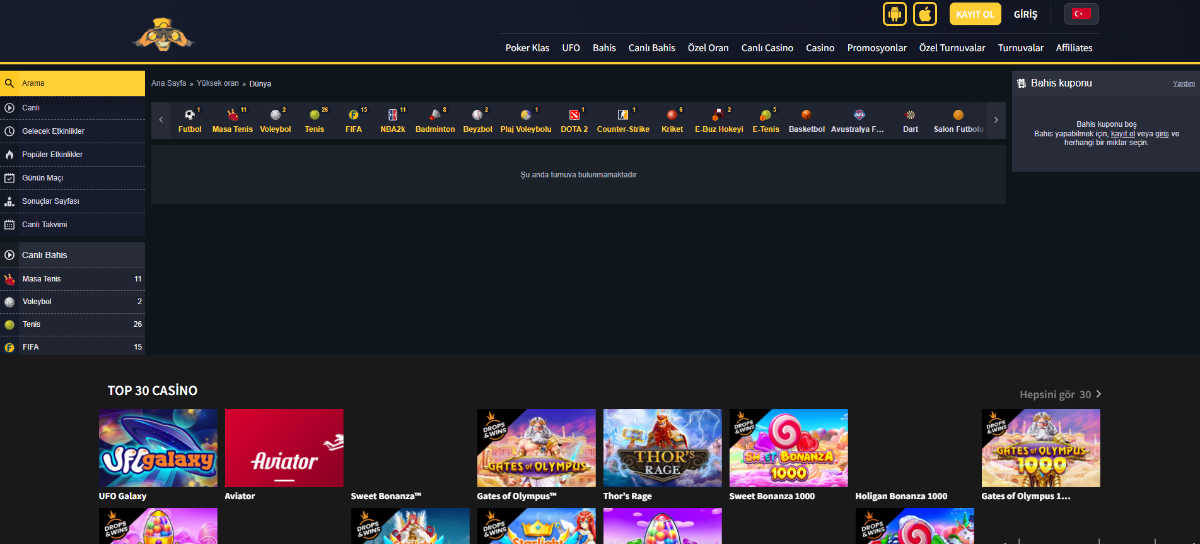Screen dimensions: 1200x544
Task: Open the Turnuvalar menu item
Action: 1021,48
